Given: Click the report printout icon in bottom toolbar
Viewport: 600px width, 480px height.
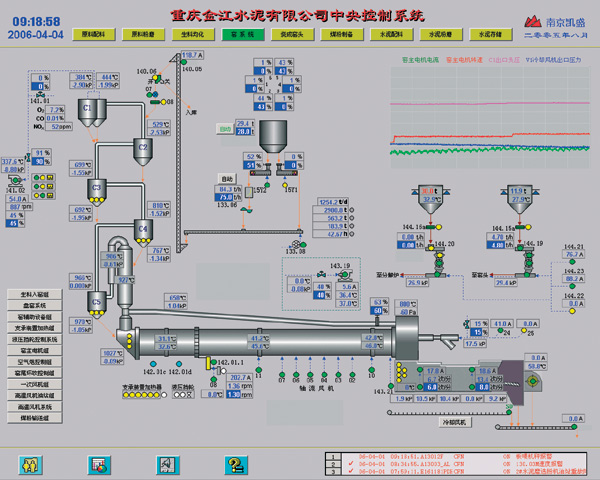Looking at the screenshot, I should [x=166, y=463].
